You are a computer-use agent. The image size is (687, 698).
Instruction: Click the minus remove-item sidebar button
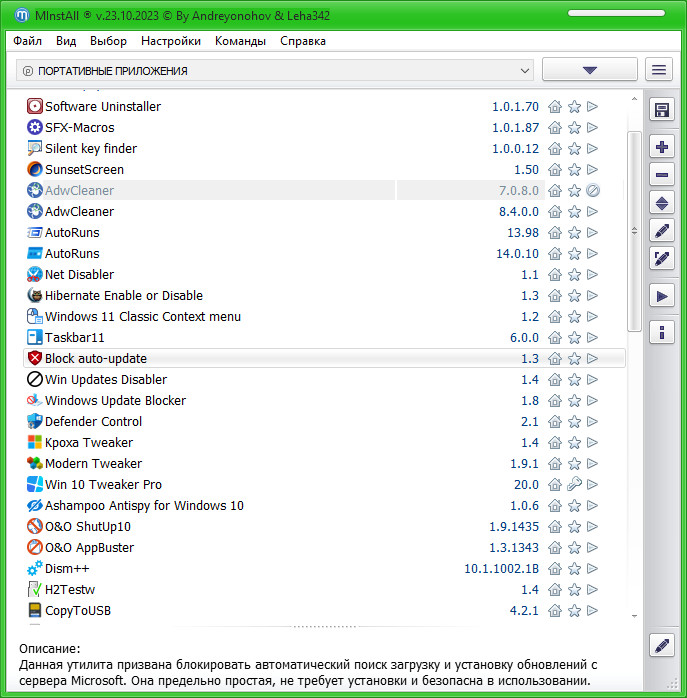pyautogui.click(x=661, y=175)
